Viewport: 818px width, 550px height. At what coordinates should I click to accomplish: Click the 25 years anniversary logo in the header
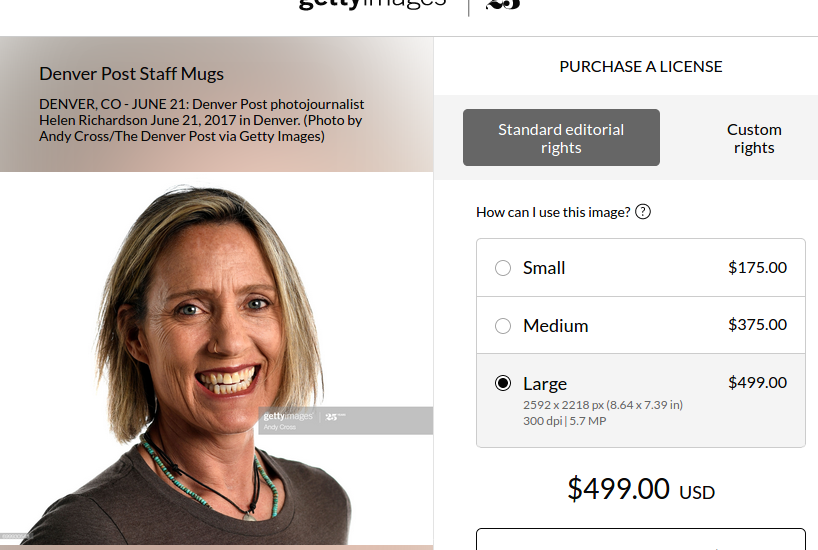(503, 5)
